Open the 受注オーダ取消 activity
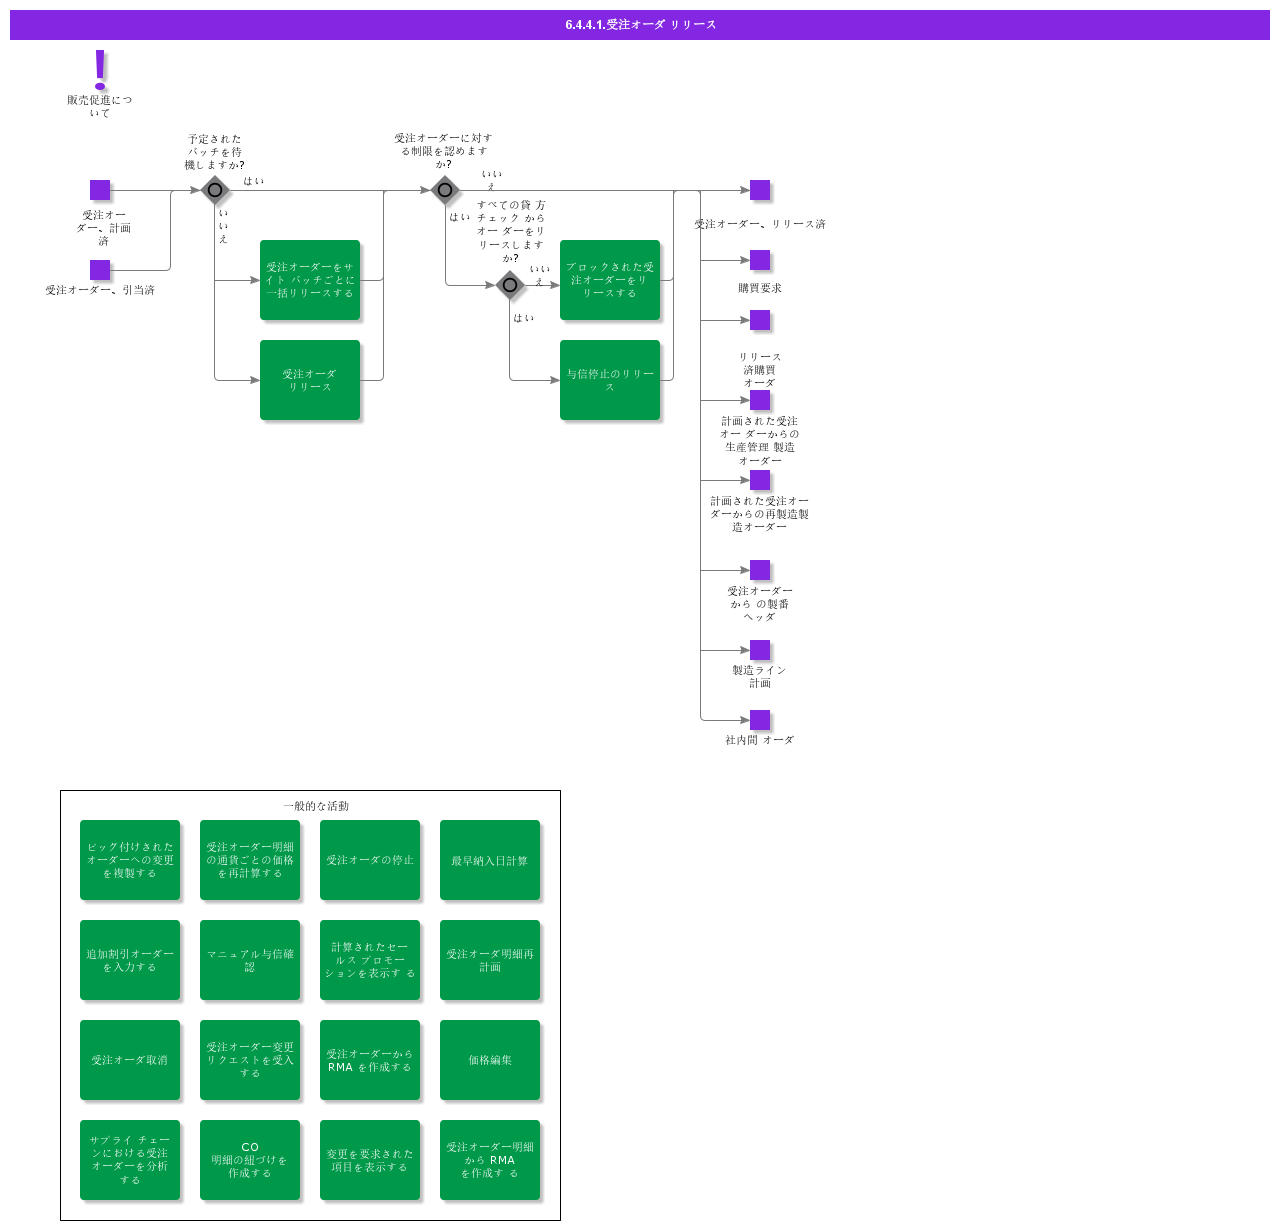Image resolution: width=1280 pixels, height=1230 pixels. click(x=130, y=1060)
